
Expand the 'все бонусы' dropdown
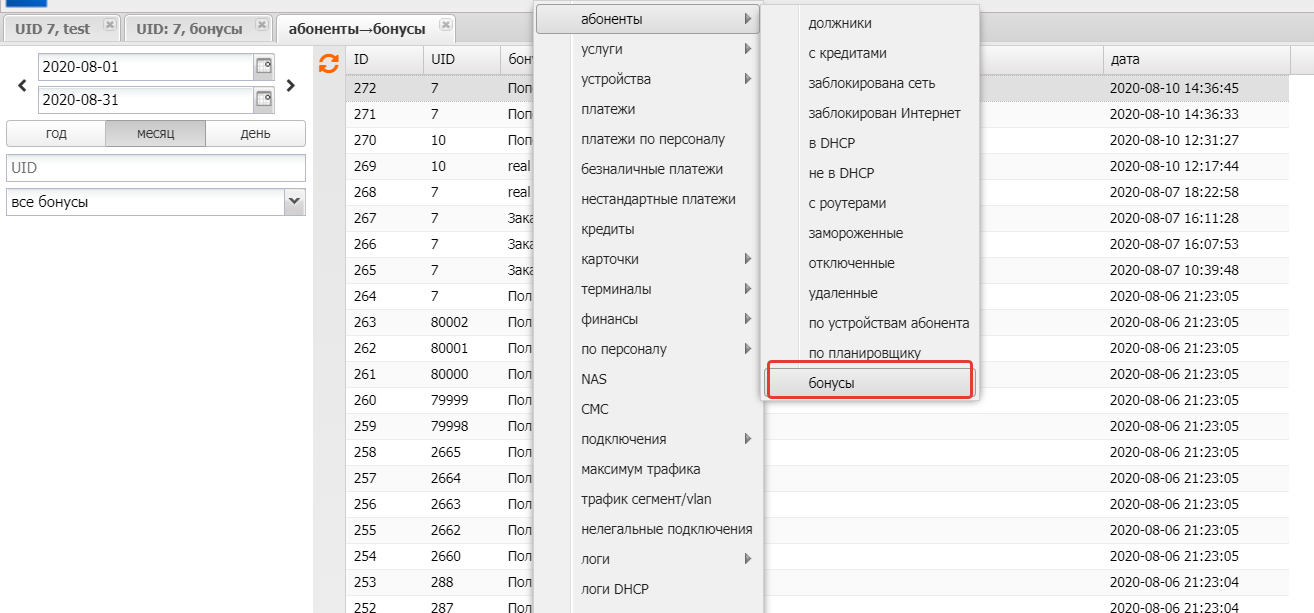pyautogui.click(x=294, y=202)
